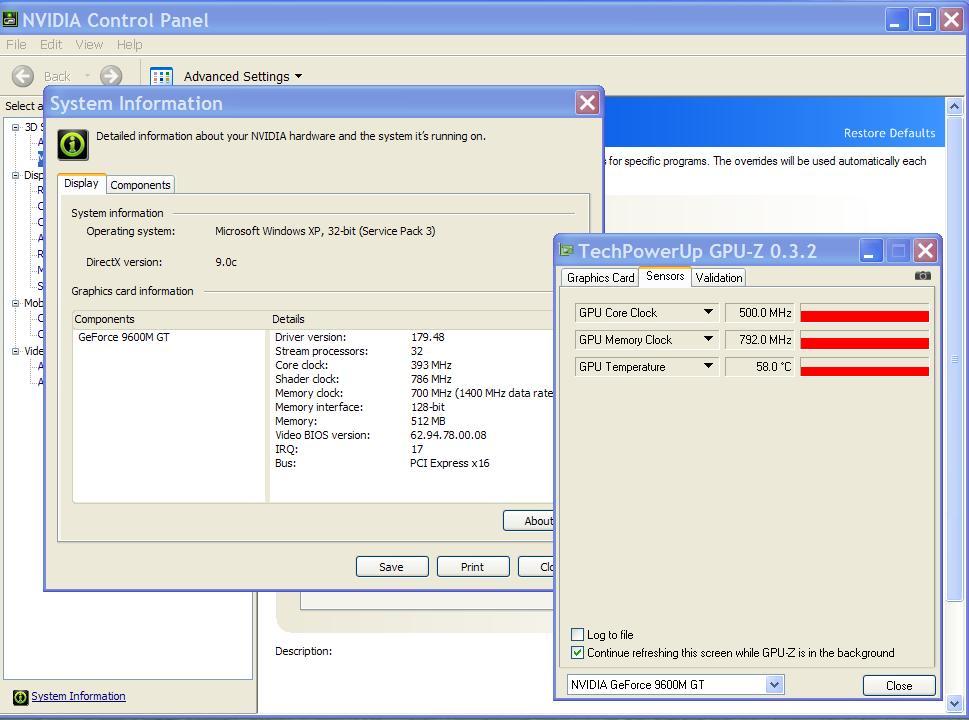Switch to the Validation tab in GPU-Z
This screenshot has width=969, height=720.
point(719,277)
